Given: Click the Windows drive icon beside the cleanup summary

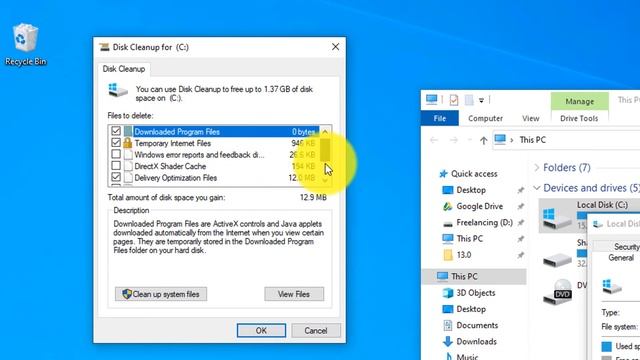Looking at the screenshot, I should click(x=118, y=90).
